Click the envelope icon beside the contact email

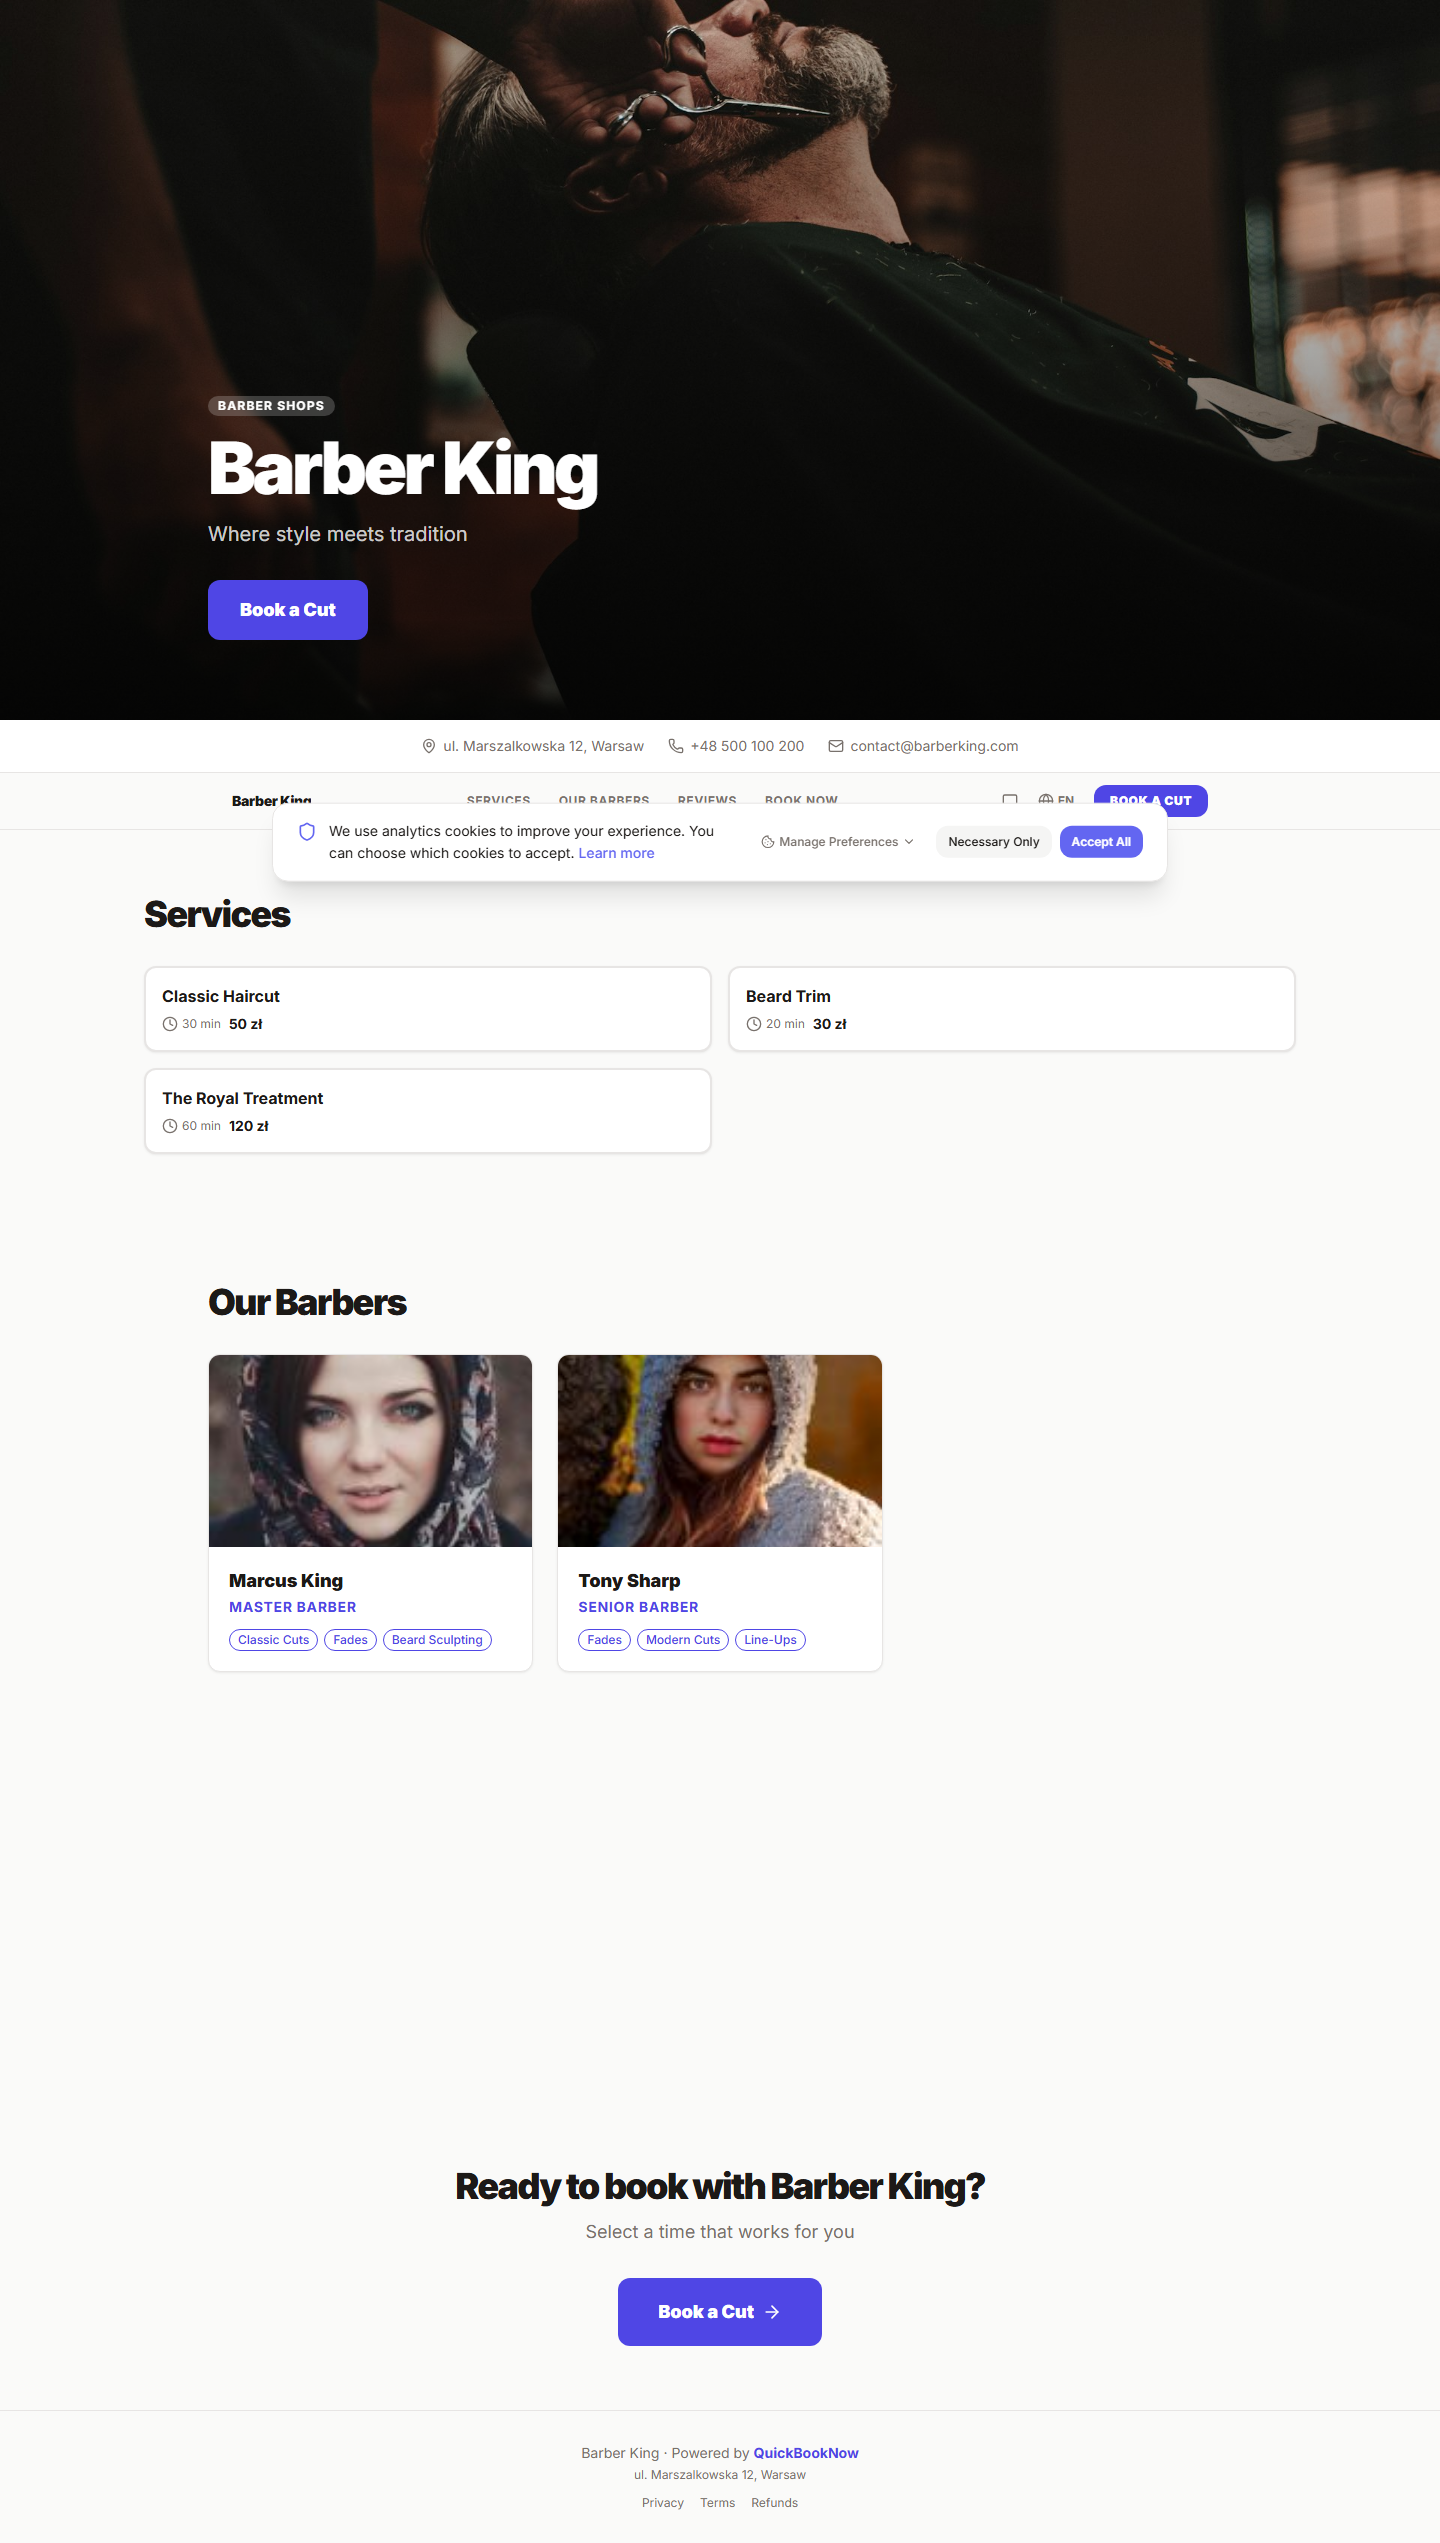836,746
